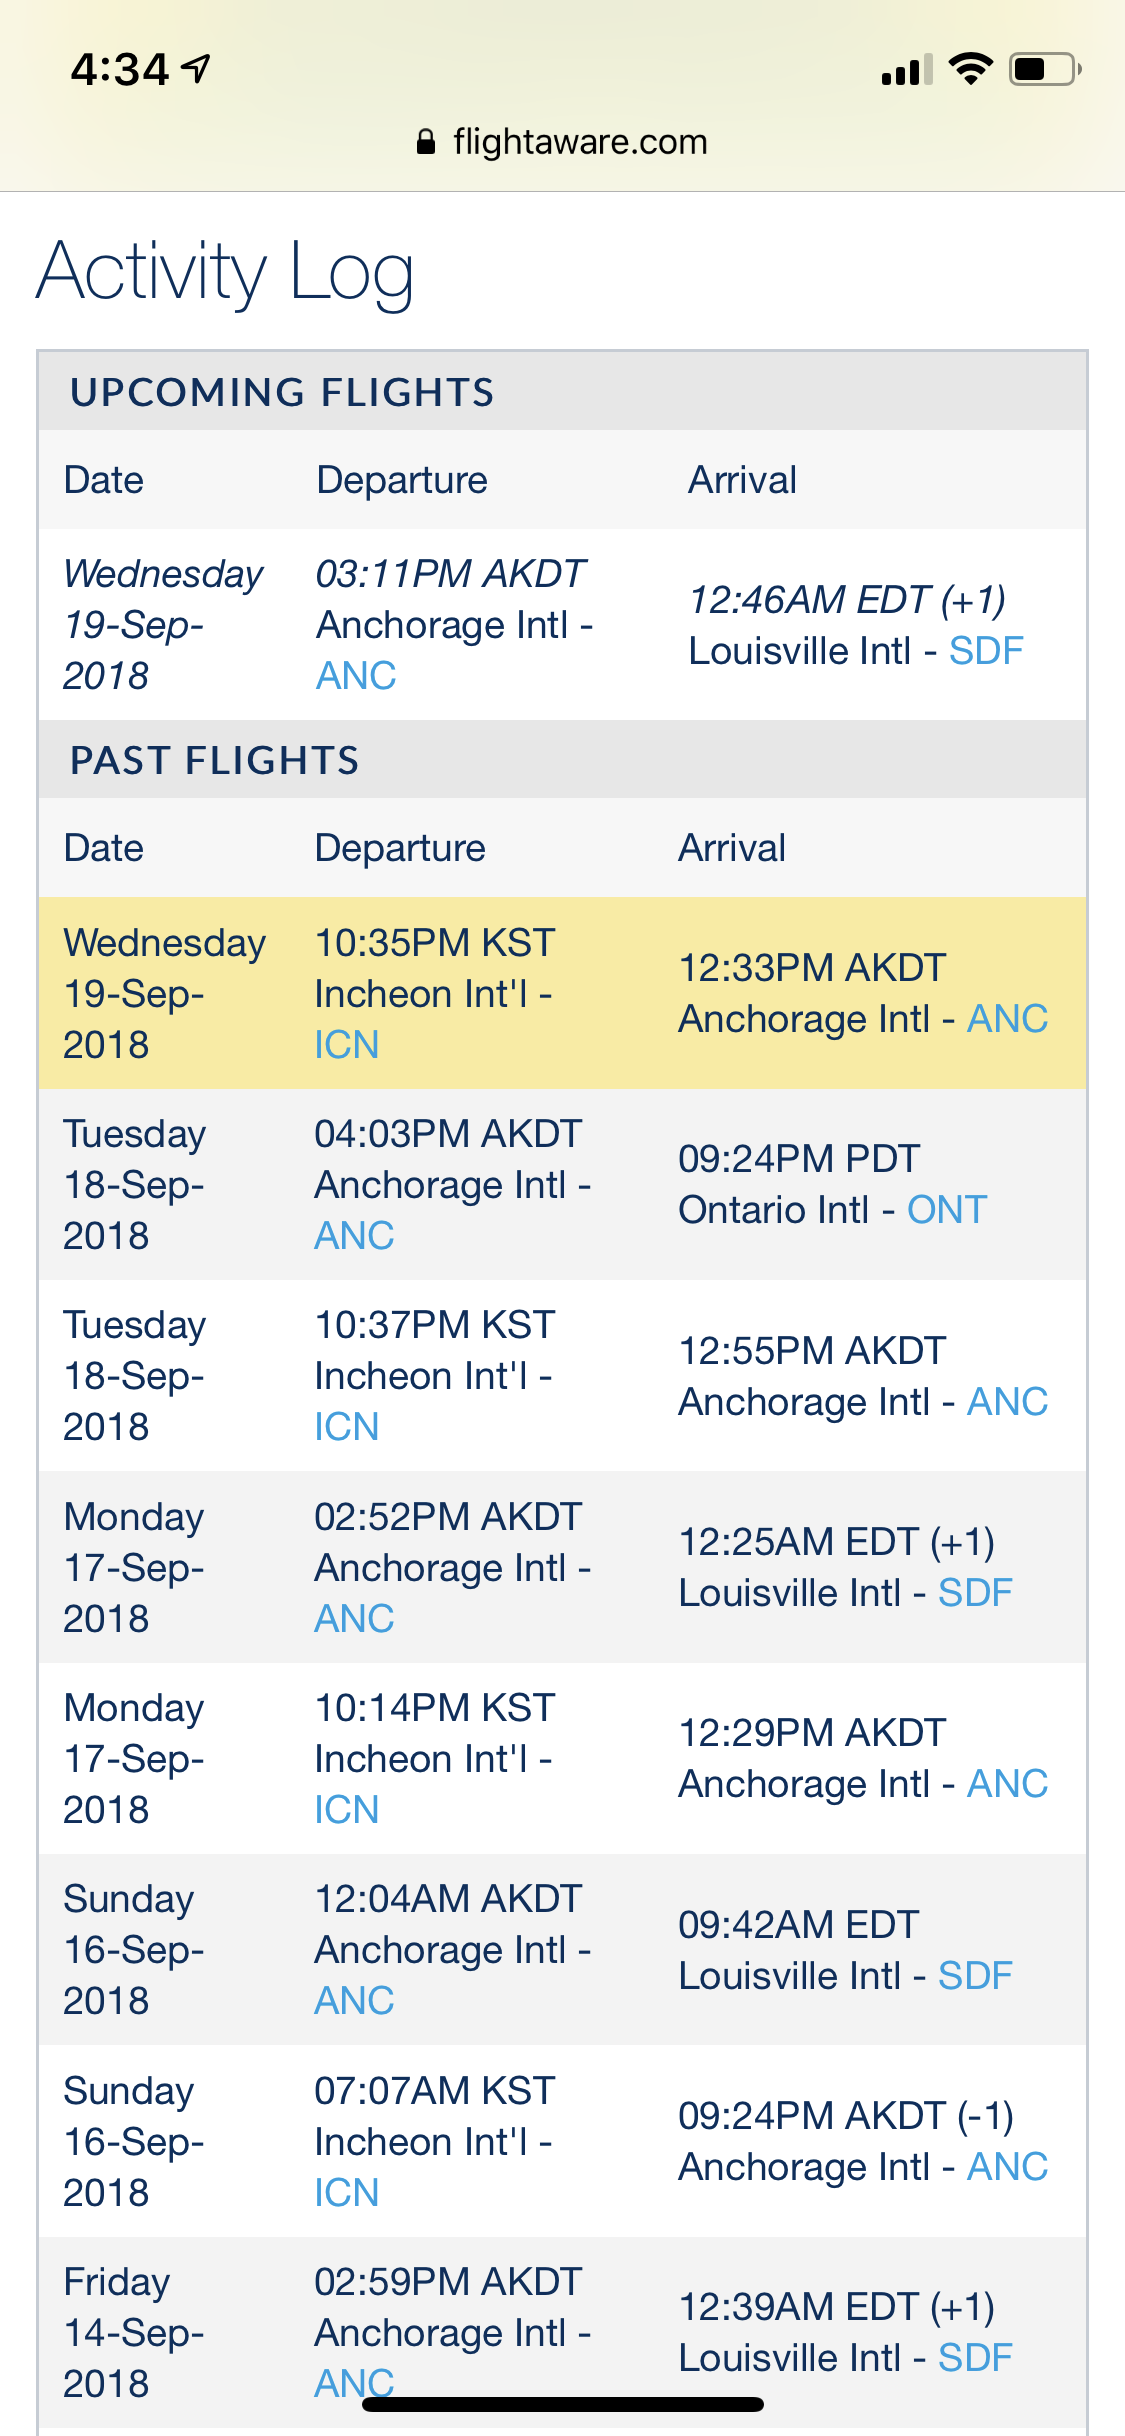1125x2436 pixels.
Task: Tap the home indicator bar at bottom
Action: coord(562,2404)
